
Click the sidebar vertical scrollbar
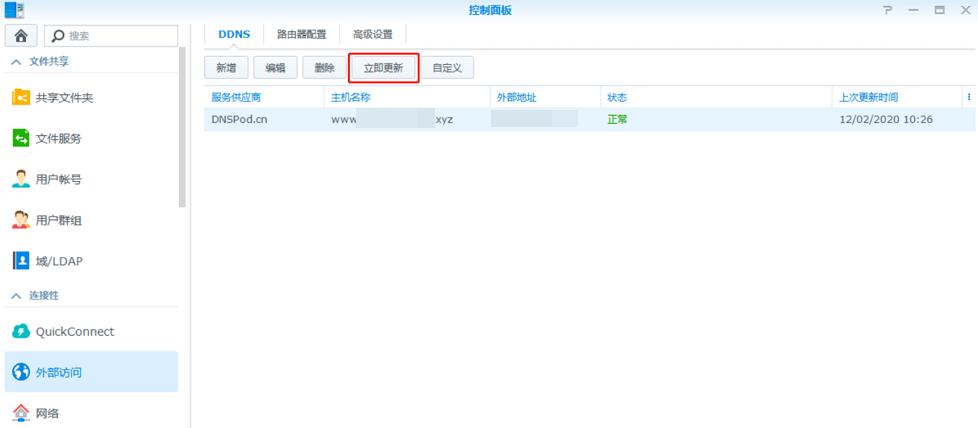coord(182,128)
